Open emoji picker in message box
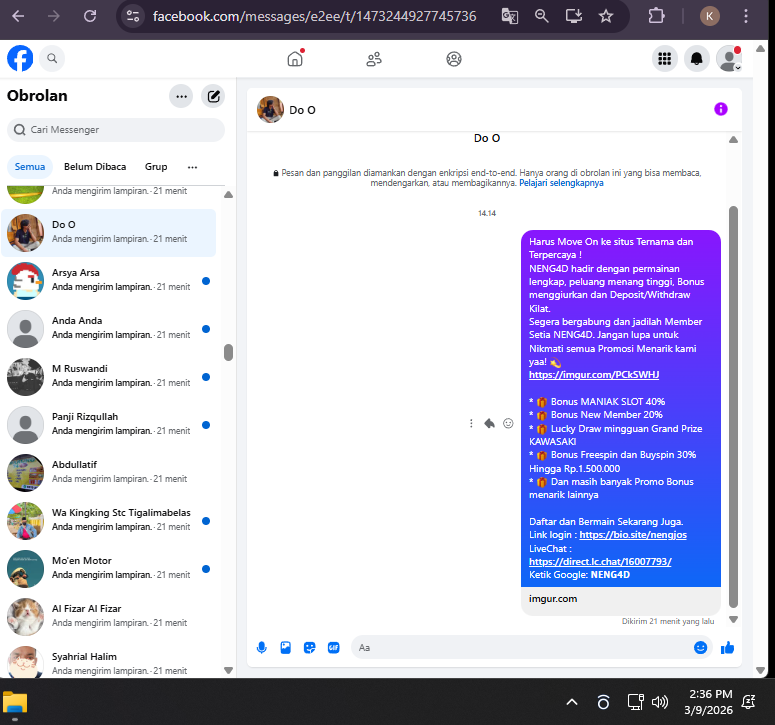The width and height of the screenshot is (775, 725). [x=700, y=647]
